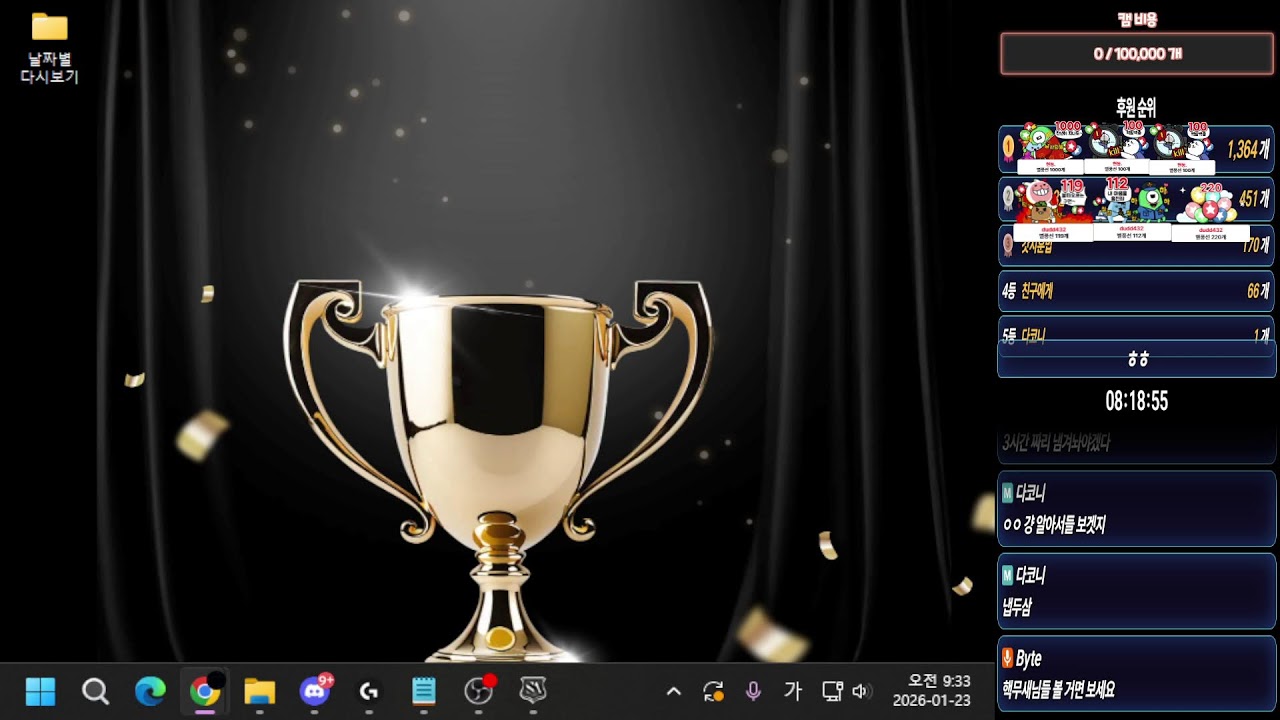Open the volume speaker tray icon

[x=861, y=691]
